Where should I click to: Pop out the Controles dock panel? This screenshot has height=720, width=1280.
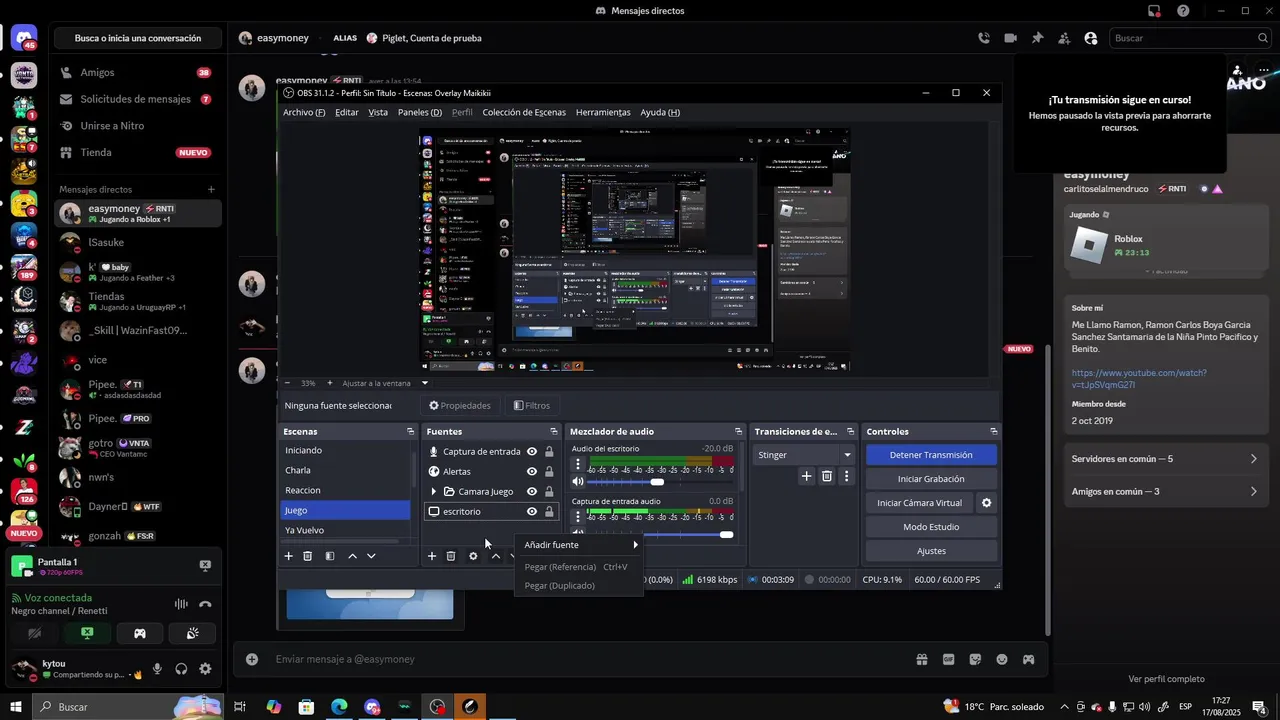click(x=993, y=431)
